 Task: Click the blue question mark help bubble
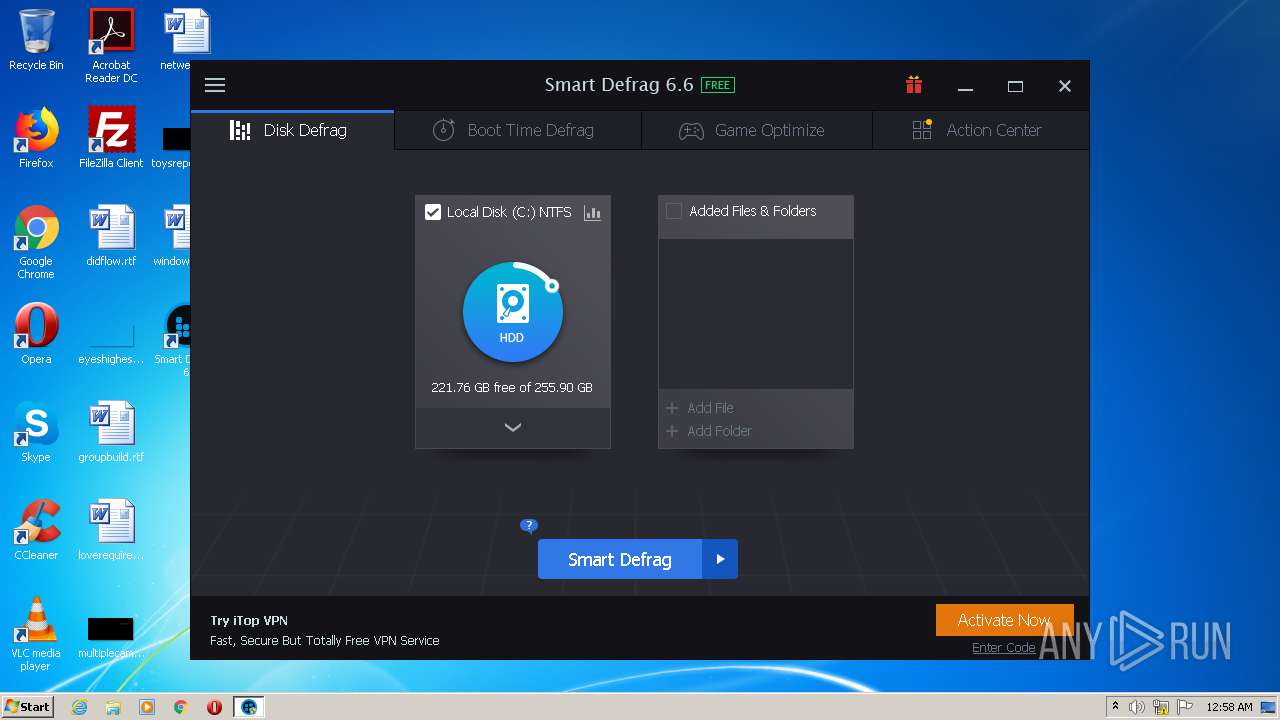click(x=529, y=526)
